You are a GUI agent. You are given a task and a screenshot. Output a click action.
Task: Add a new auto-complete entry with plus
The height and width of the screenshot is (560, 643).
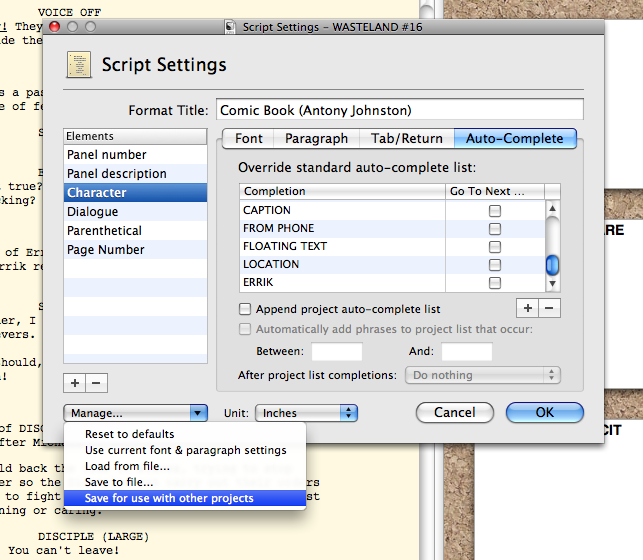pyautogui.click(x=529, y=308)
